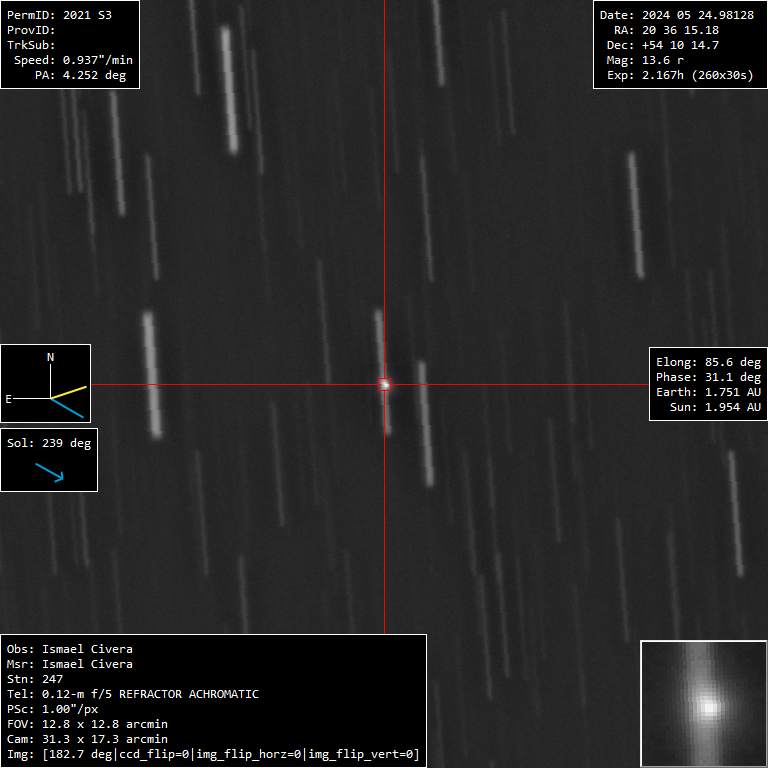Click the north label on the compass
Image resolution: width=768 pixels, height=768 pixels.
pyautogui.click(x=51, y=357)
